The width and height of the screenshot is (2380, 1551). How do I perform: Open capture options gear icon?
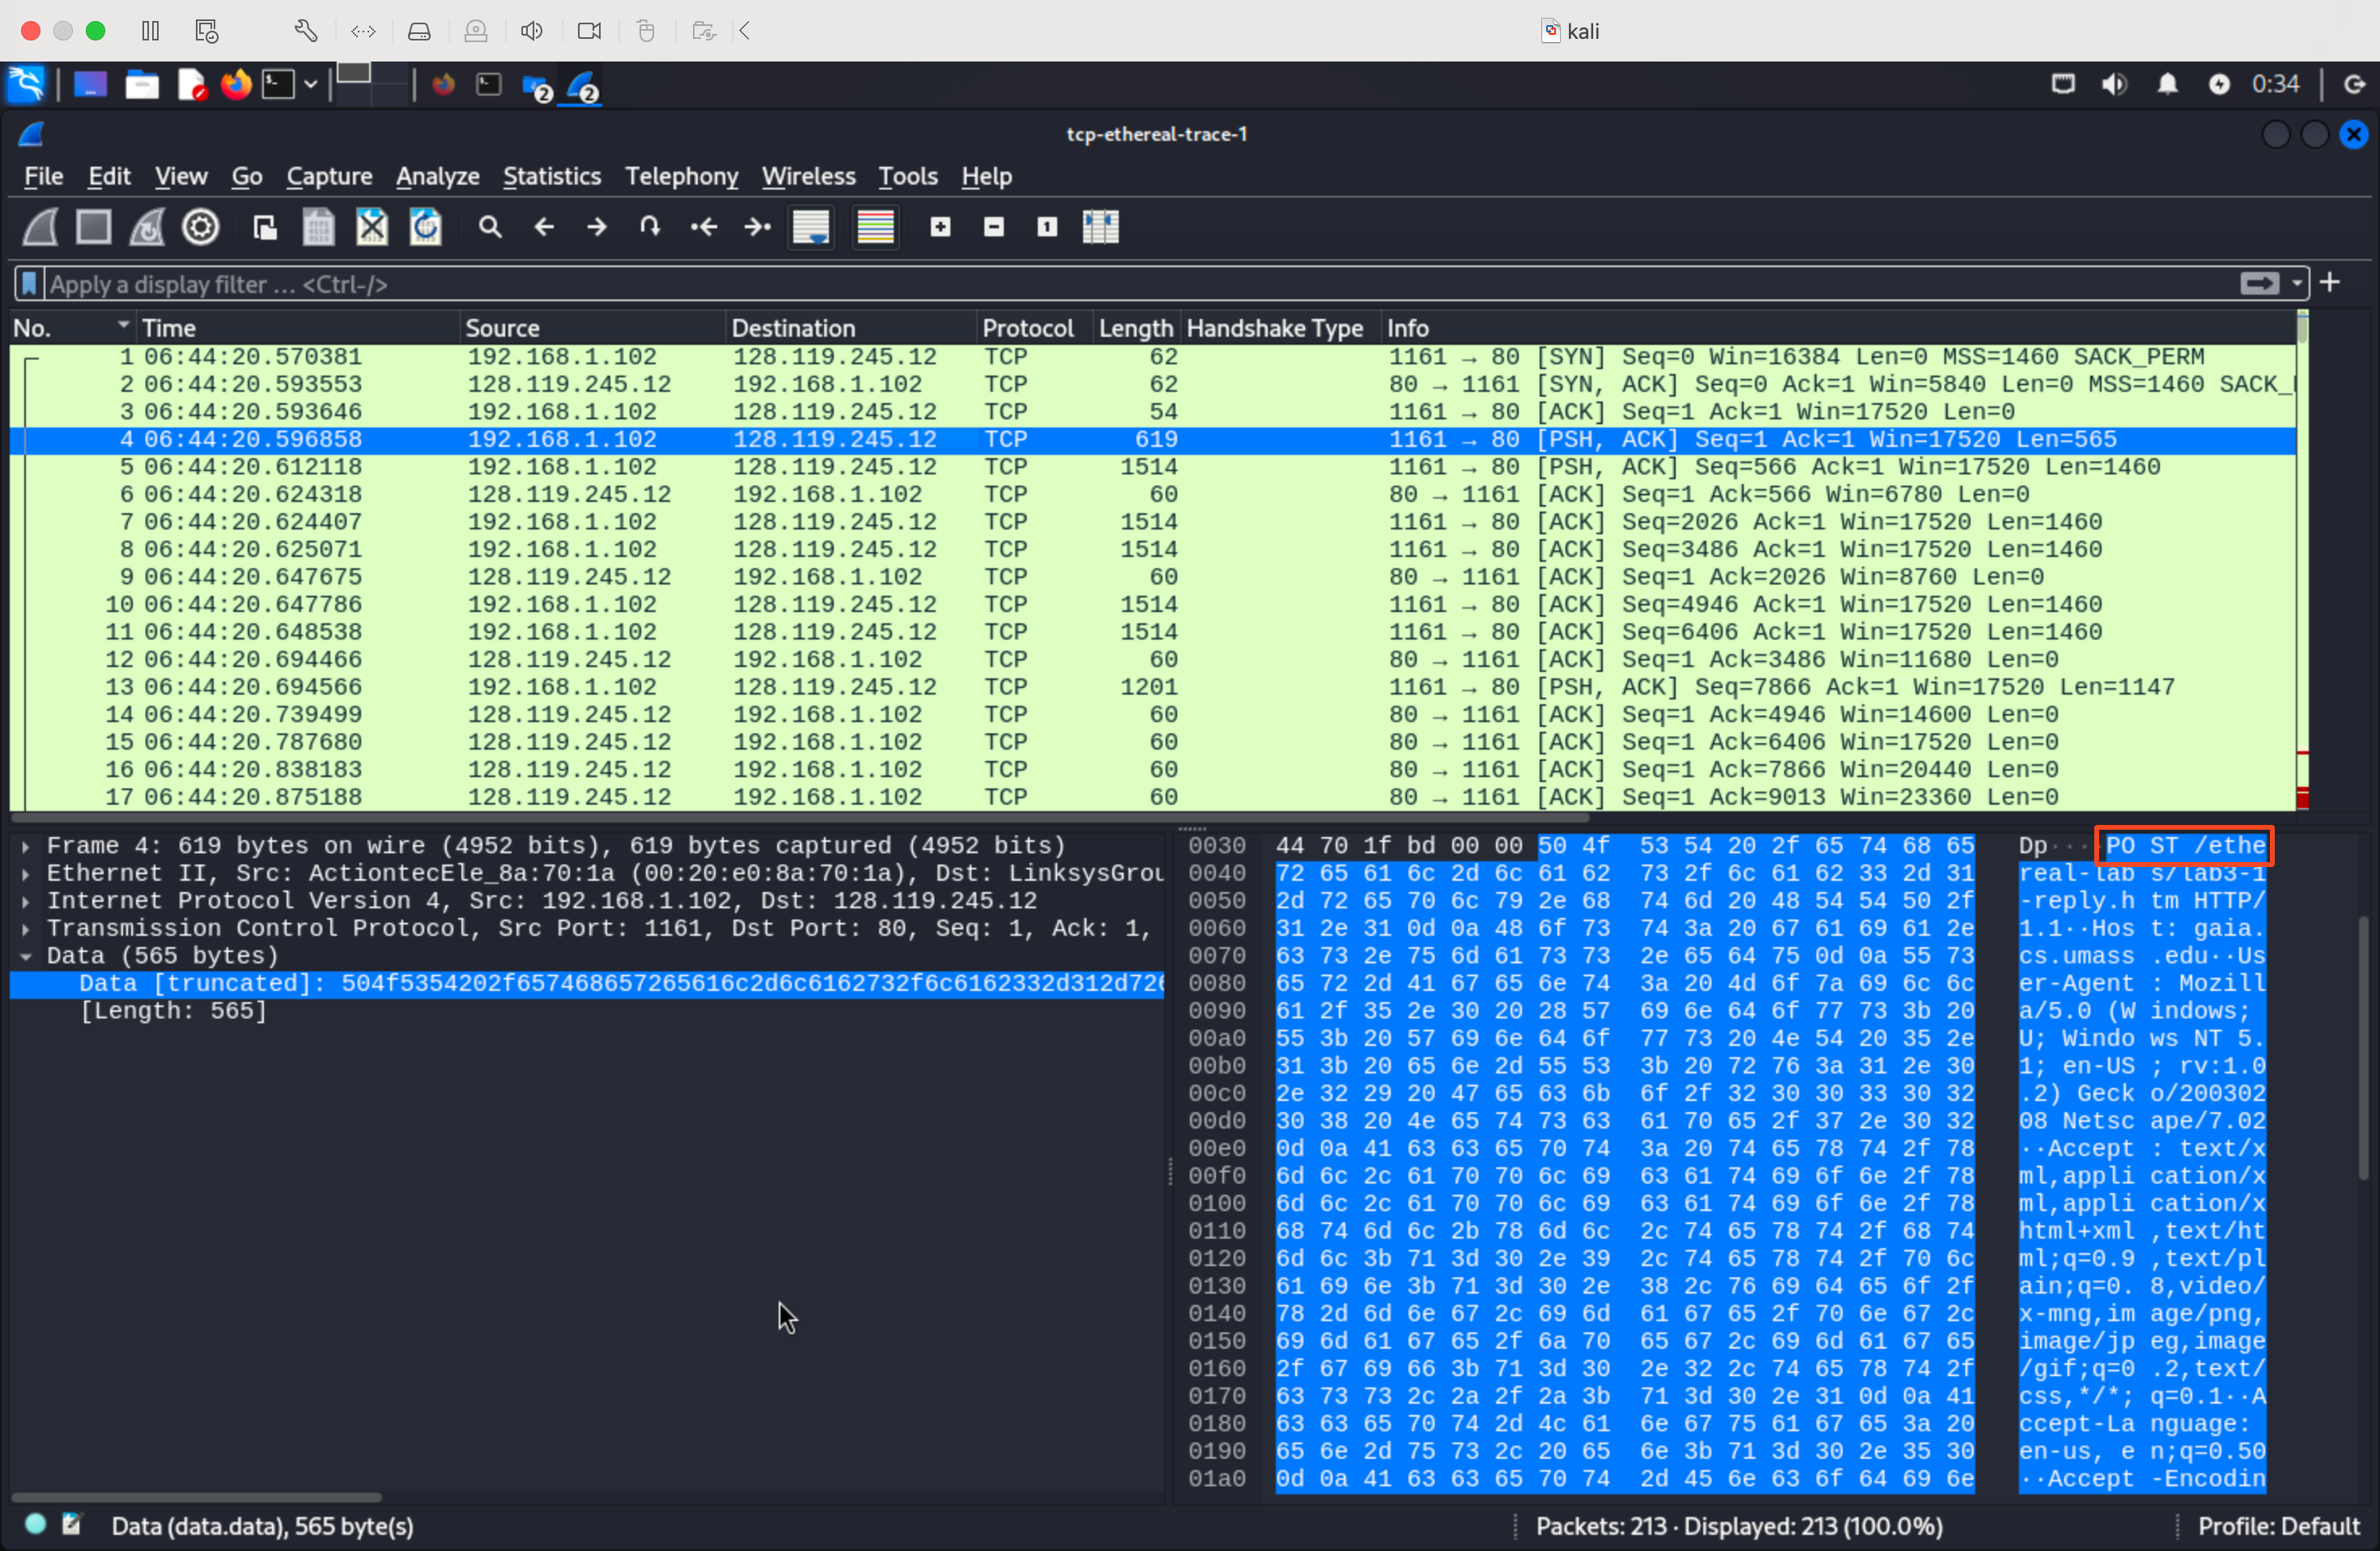pos(200,228)
